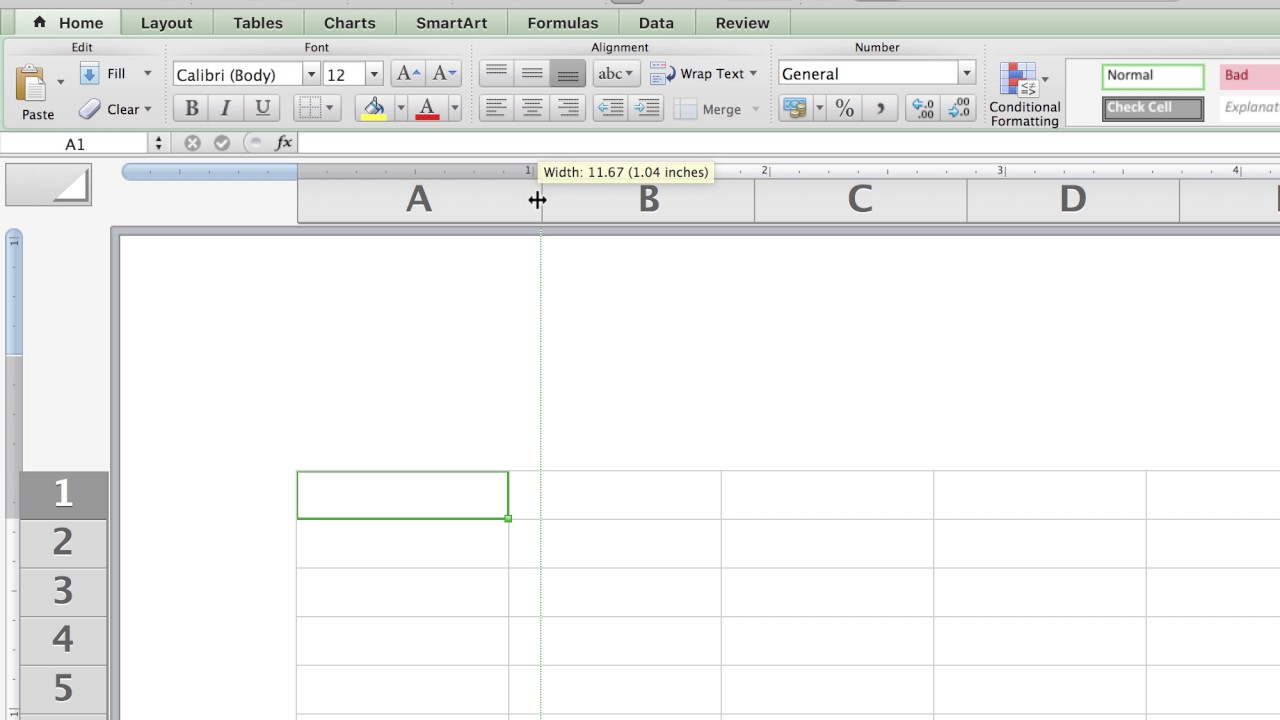The height and width of the screenshot is (720, 1280).
Task: Switch to the Home tab
Action: tap(68, 22)
